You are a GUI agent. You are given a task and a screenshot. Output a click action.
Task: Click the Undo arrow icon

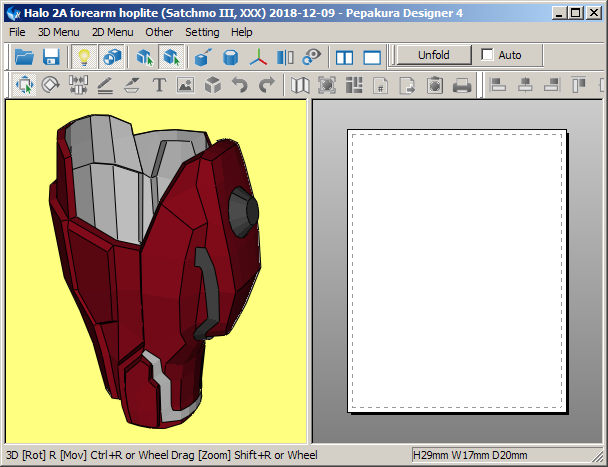[239, 86]
